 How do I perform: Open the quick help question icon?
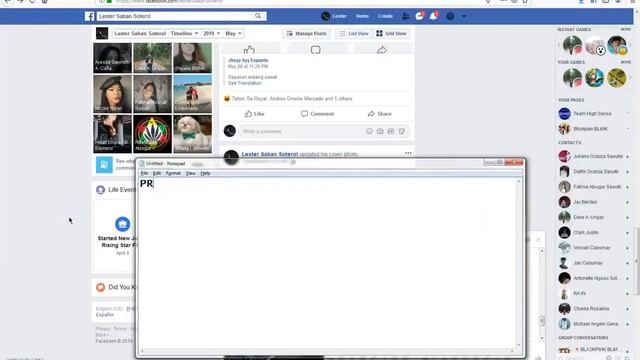coord(450,16)
